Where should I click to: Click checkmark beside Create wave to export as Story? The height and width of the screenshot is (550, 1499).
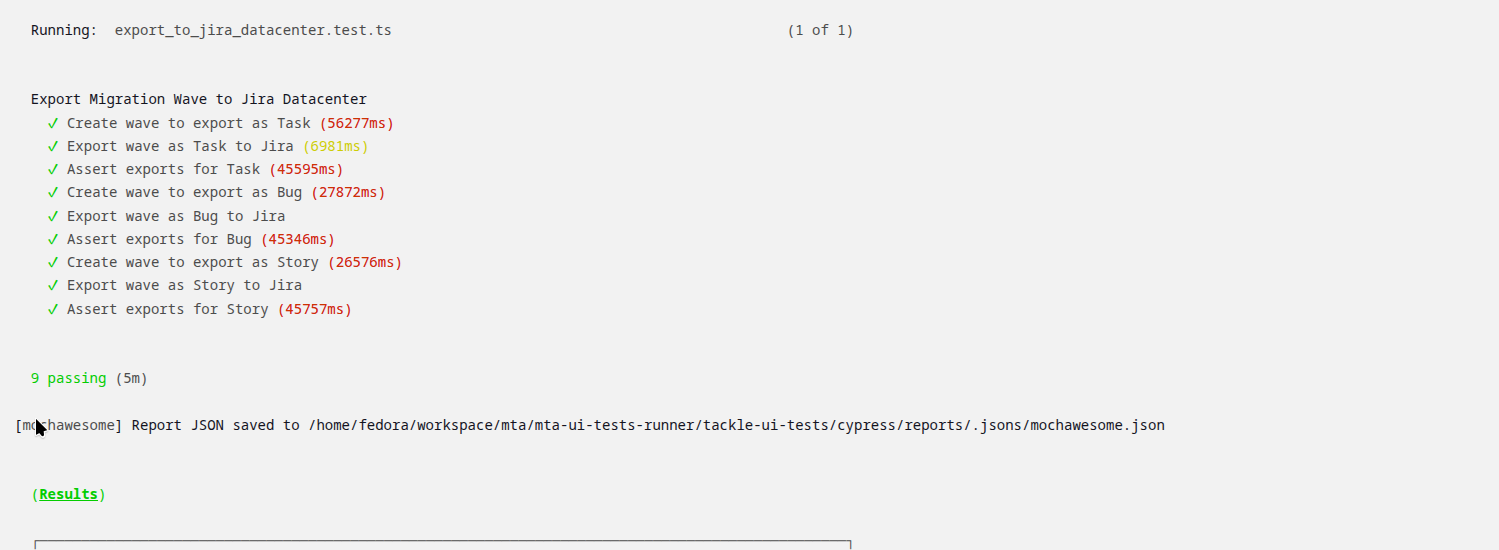pyautogui.click(x=53, y=262)
